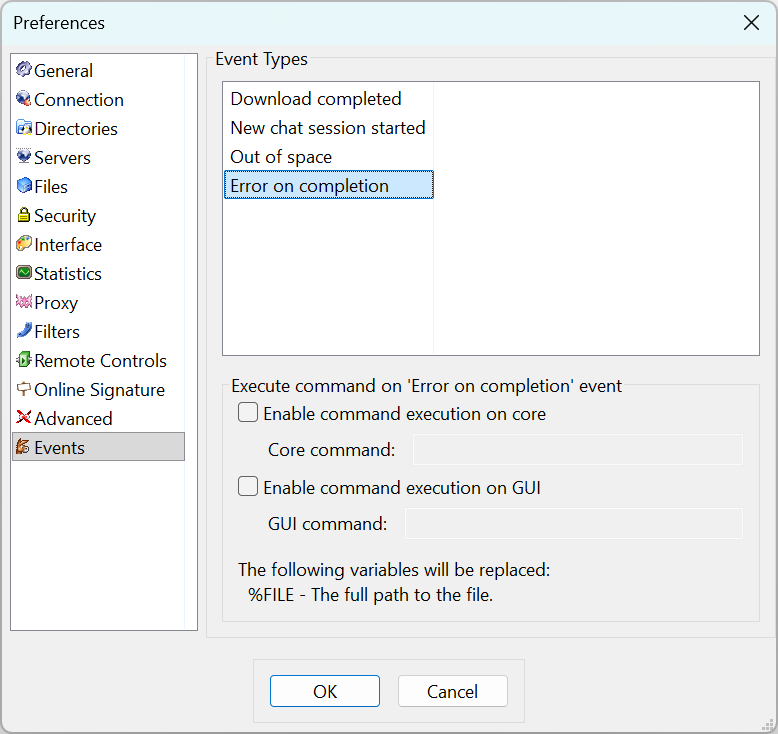Click the Servers icon in sidebar
This screenshot has height=734, width=778.
23,156
